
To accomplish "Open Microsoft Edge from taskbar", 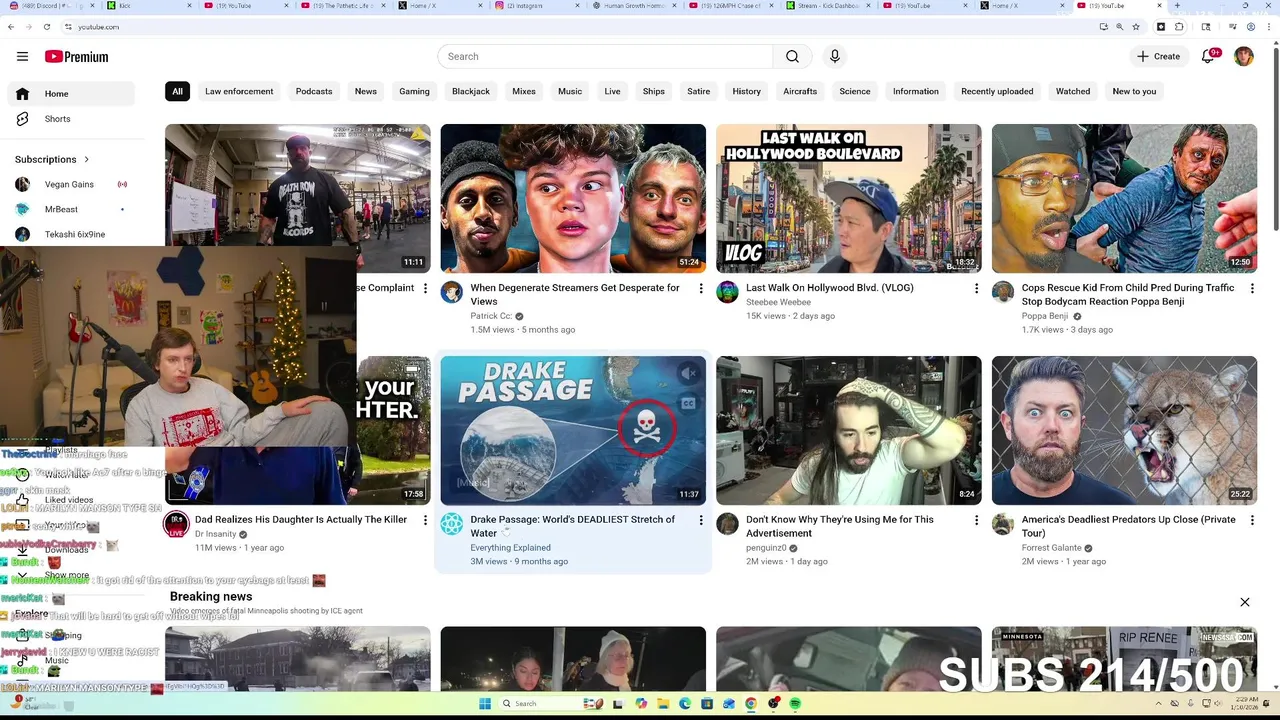I will pyautogui.click(x=684, y=704).
